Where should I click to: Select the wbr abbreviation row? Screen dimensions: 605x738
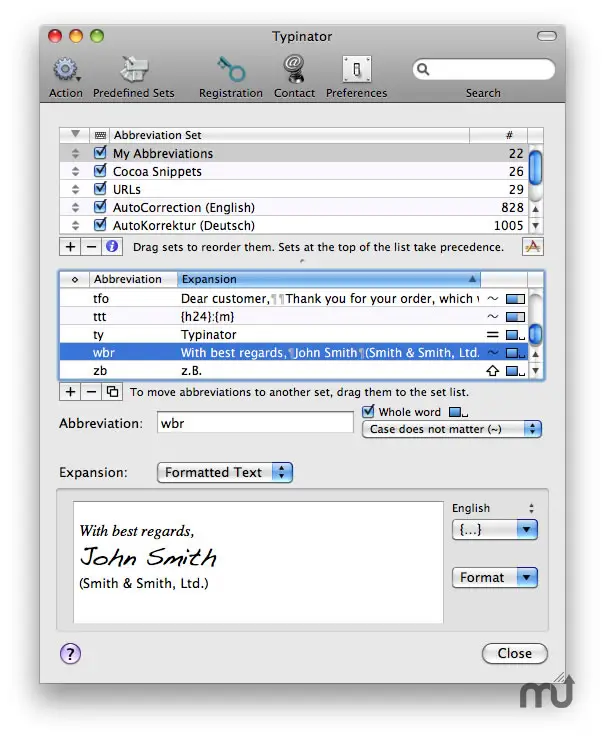tap(293, 353)
